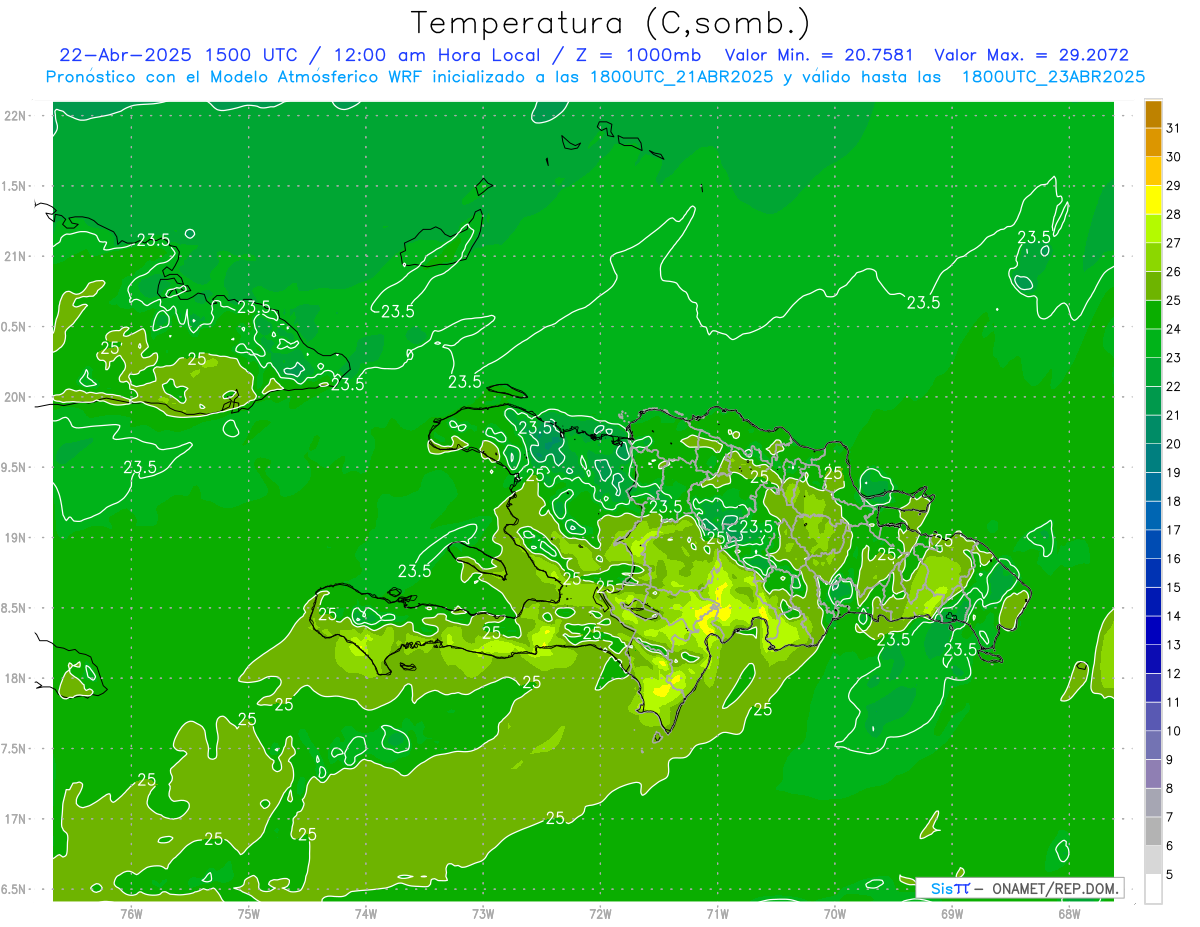Click the title "Temperatura (C,somb.)"

click(x=611, y=23)
